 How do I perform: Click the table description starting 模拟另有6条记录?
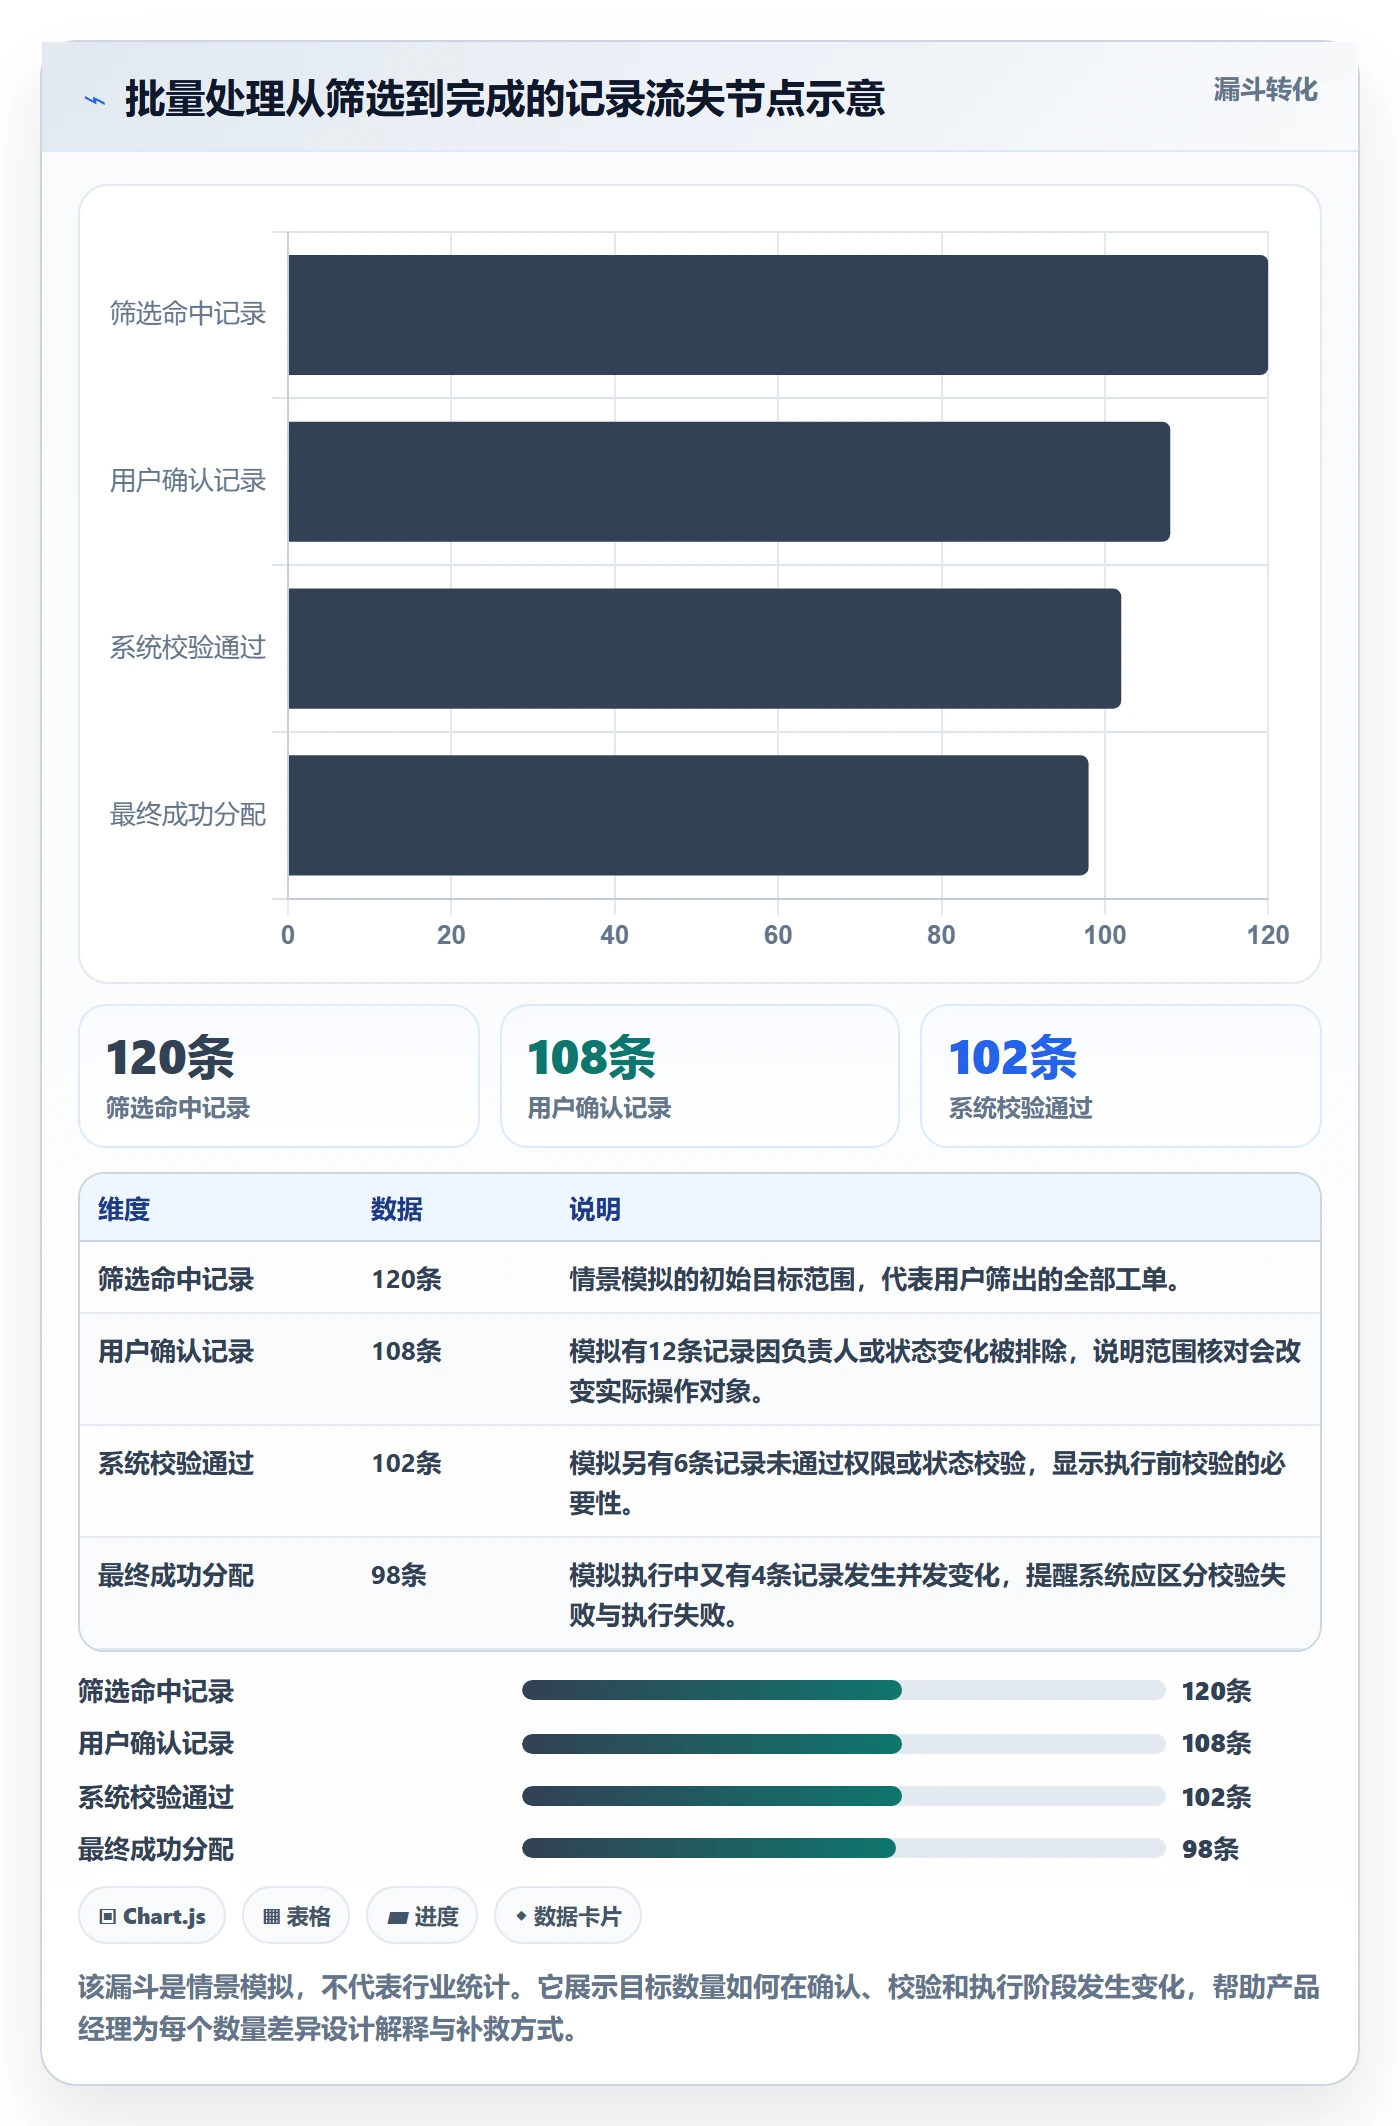tap(927, 1483)
